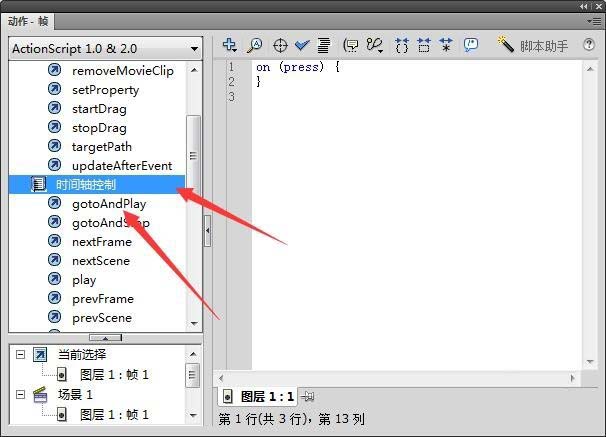
Task: Open the debug options stethoscope icon
Action: pyautogui.click(x=374, y=46)
